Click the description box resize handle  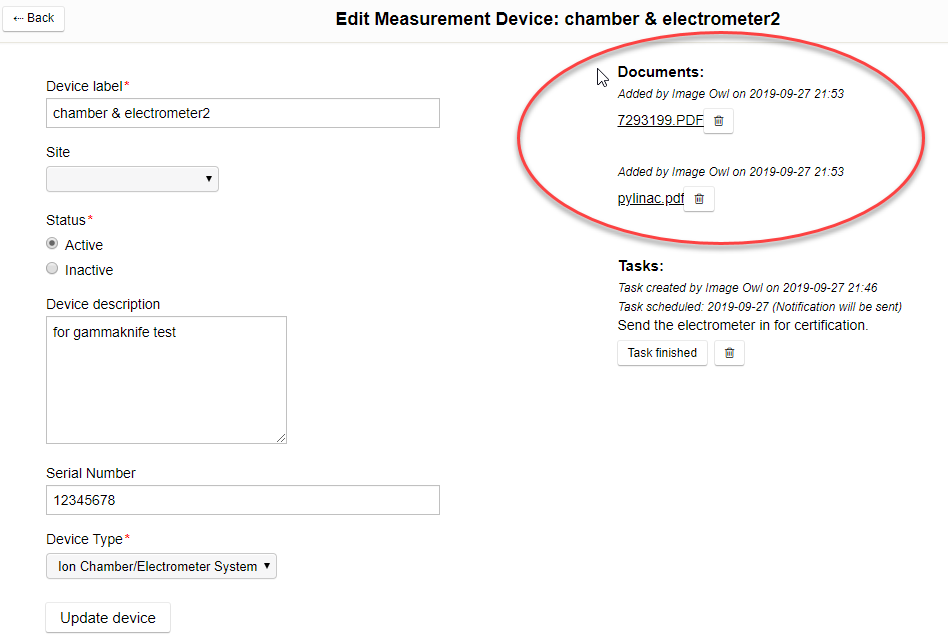point(281,437)
